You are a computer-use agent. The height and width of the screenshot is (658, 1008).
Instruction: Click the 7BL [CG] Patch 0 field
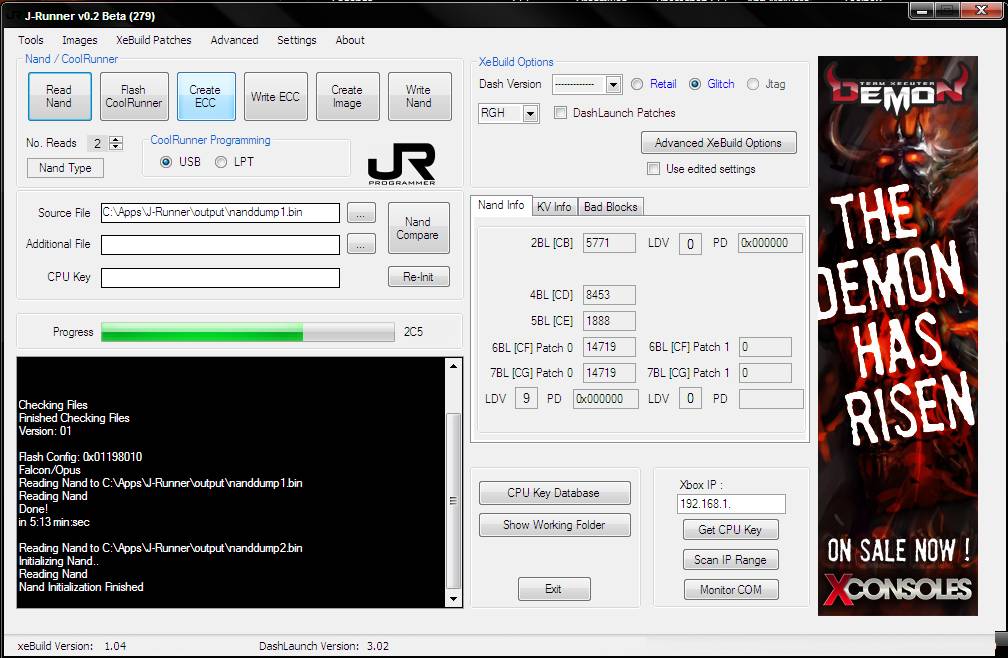(x=609, y=373)
